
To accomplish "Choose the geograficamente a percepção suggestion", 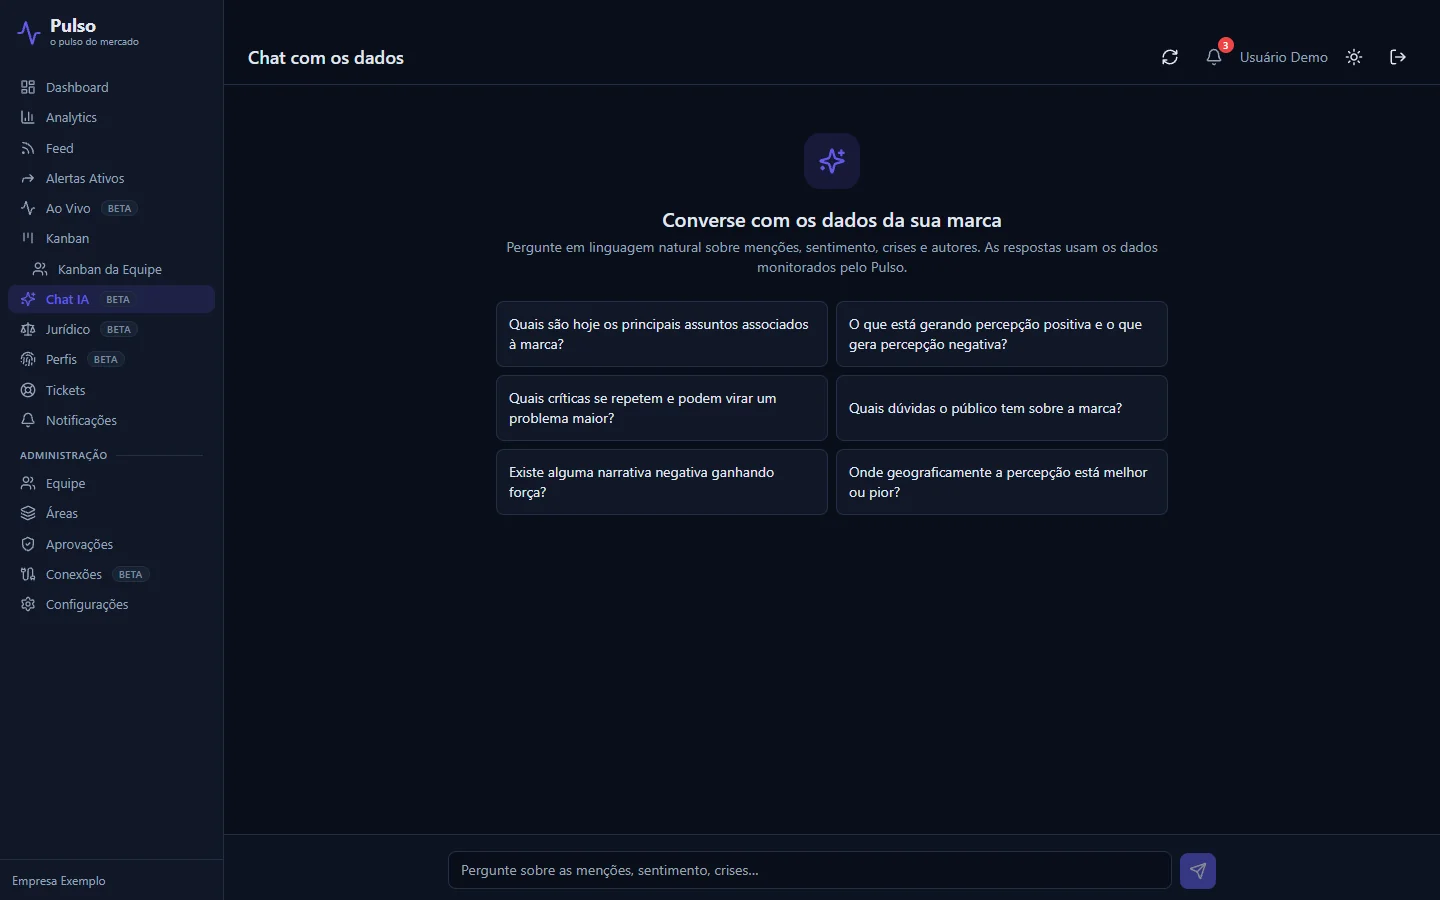I will click(x=1002, y=482).
